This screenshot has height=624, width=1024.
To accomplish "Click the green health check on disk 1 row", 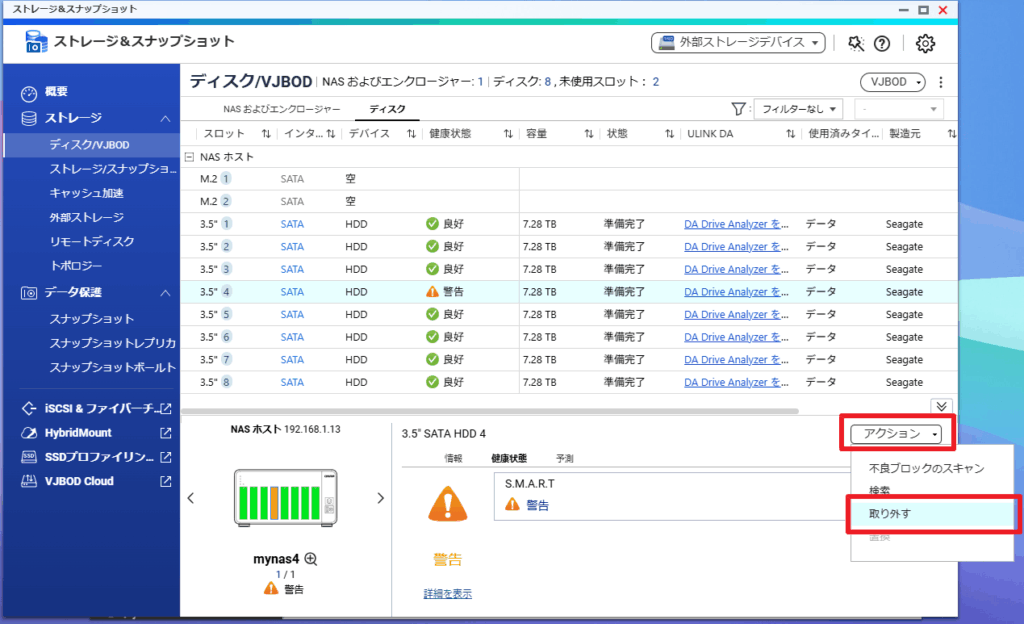I will point(432,224).
